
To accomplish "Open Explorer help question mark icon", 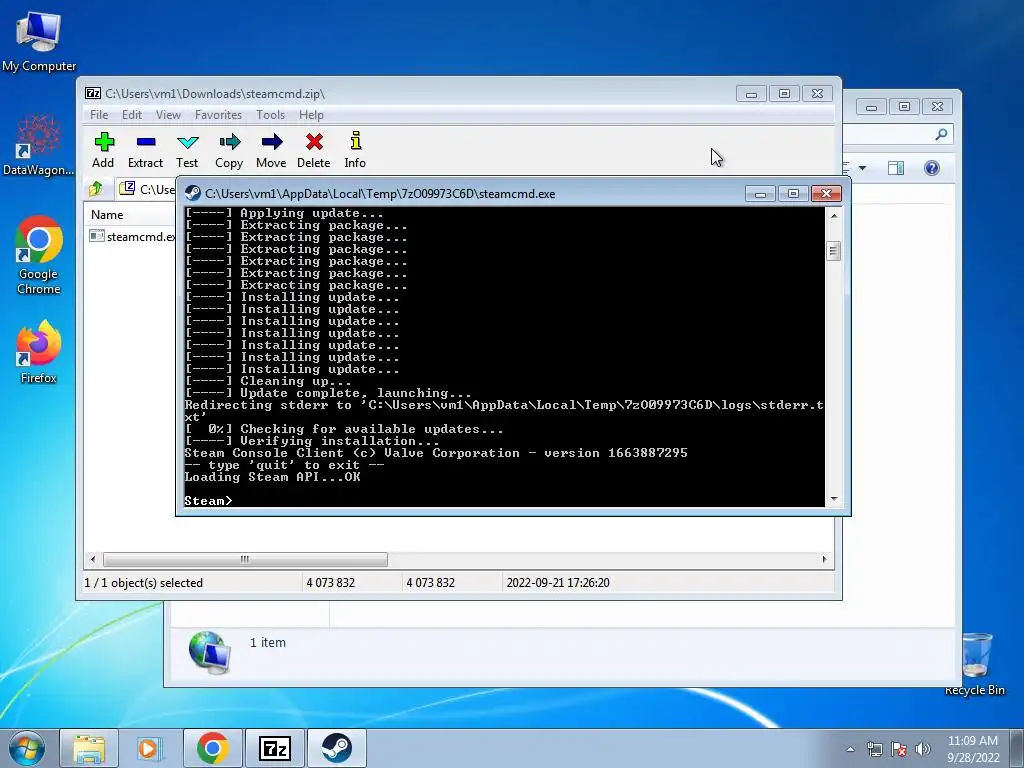I will (x=932, y=168).
